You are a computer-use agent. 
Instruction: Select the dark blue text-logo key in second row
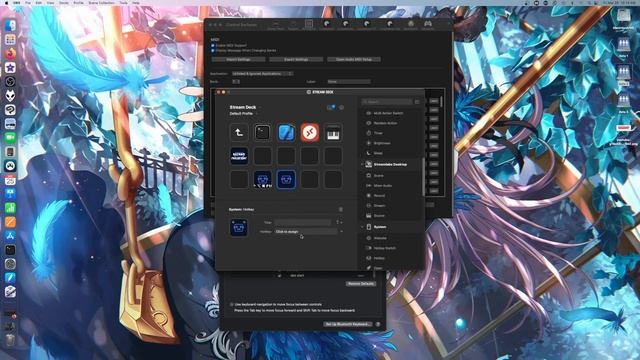tap(239, 156)
